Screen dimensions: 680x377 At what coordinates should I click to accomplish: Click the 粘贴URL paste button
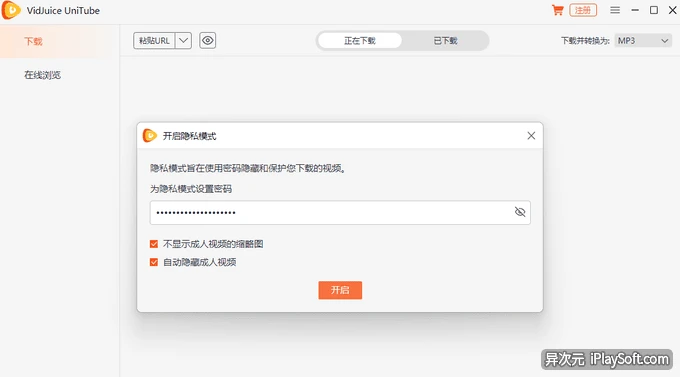click(154, 41)
